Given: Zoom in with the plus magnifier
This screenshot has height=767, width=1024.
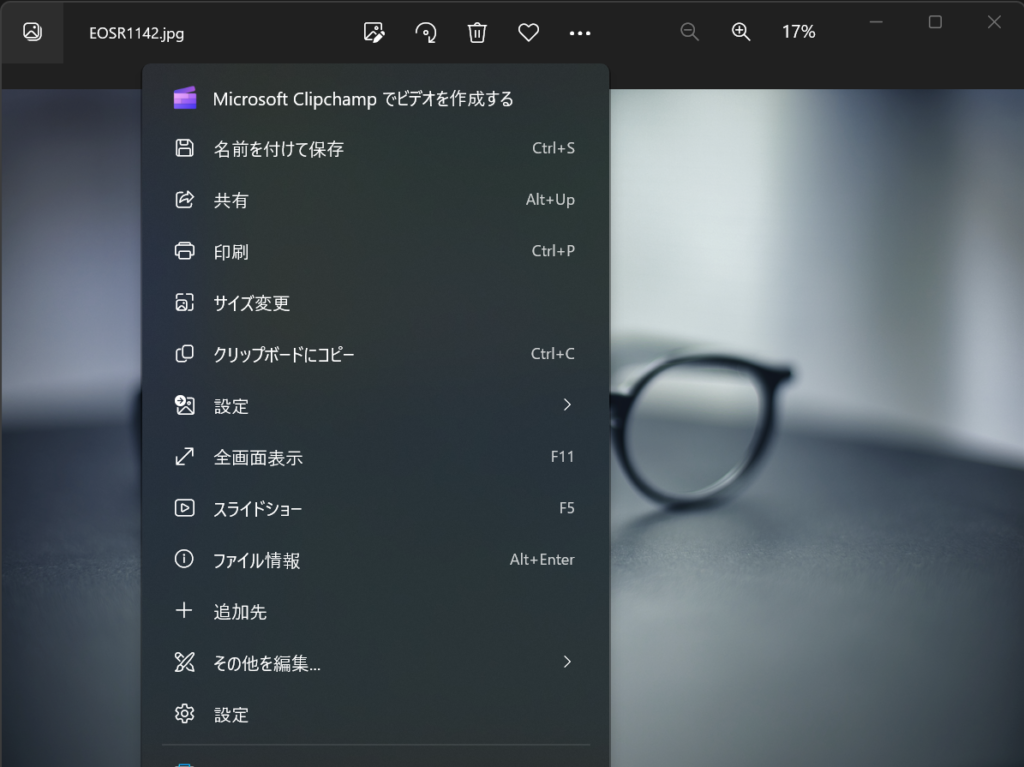Looking at the screenshot, I should coord(741,31).
